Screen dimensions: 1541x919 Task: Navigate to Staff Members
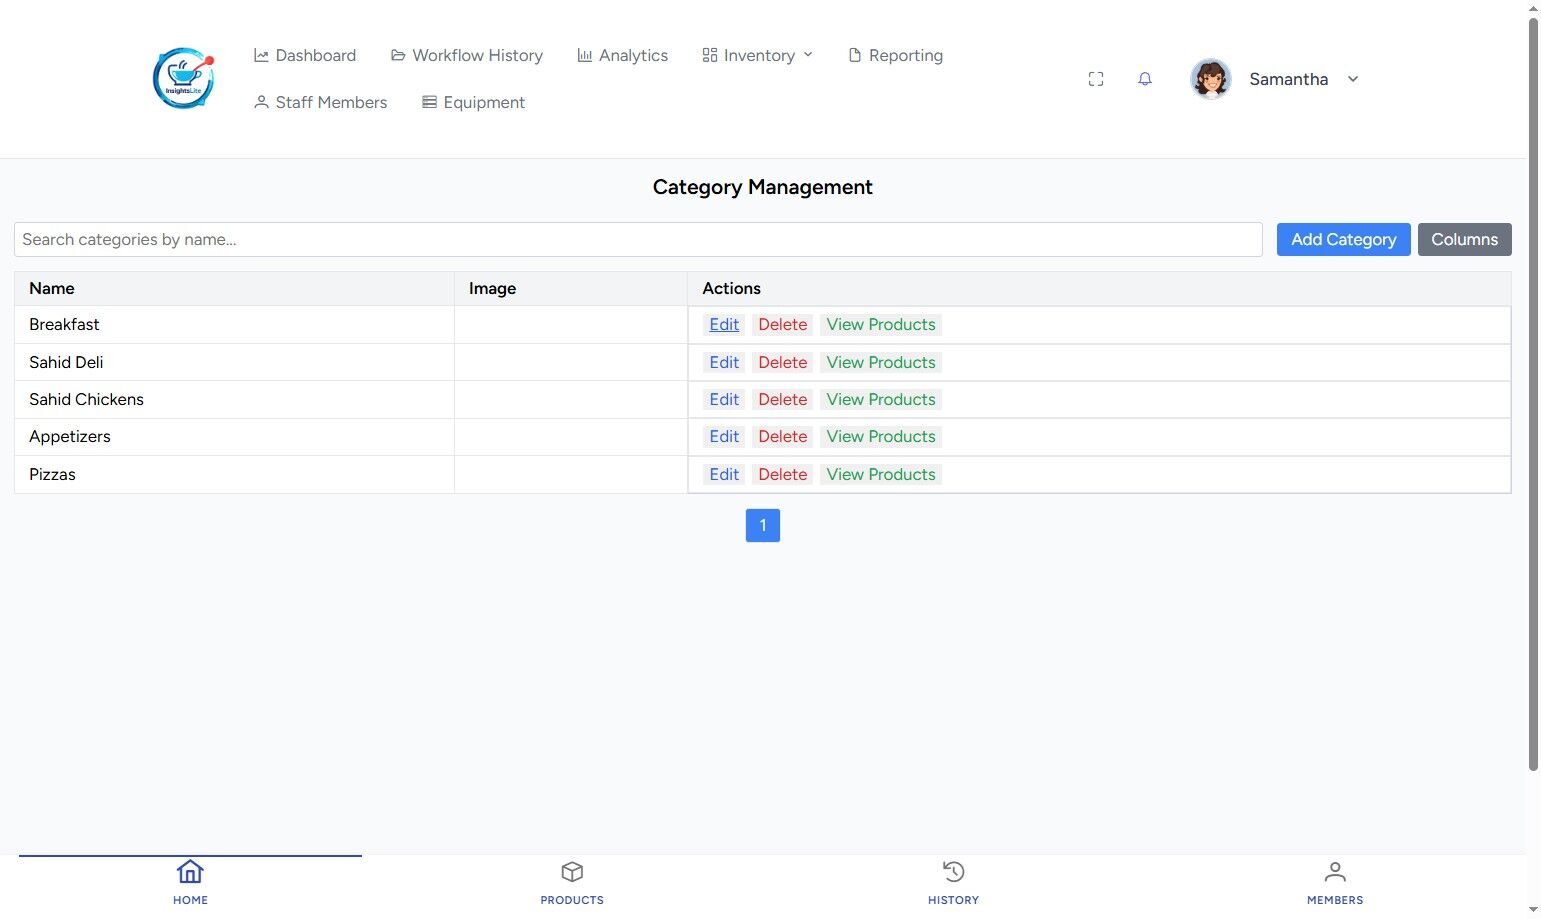pyautogui.click(x=320, y=102)
